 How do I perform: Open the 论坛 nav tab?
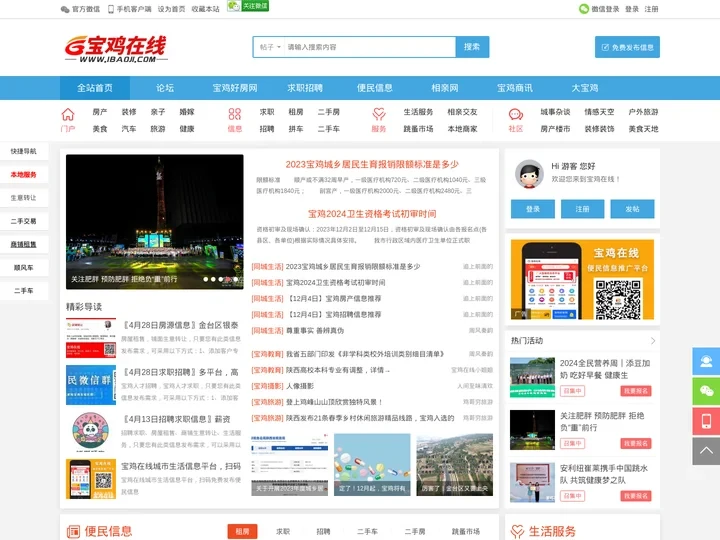tap(165, 88)
